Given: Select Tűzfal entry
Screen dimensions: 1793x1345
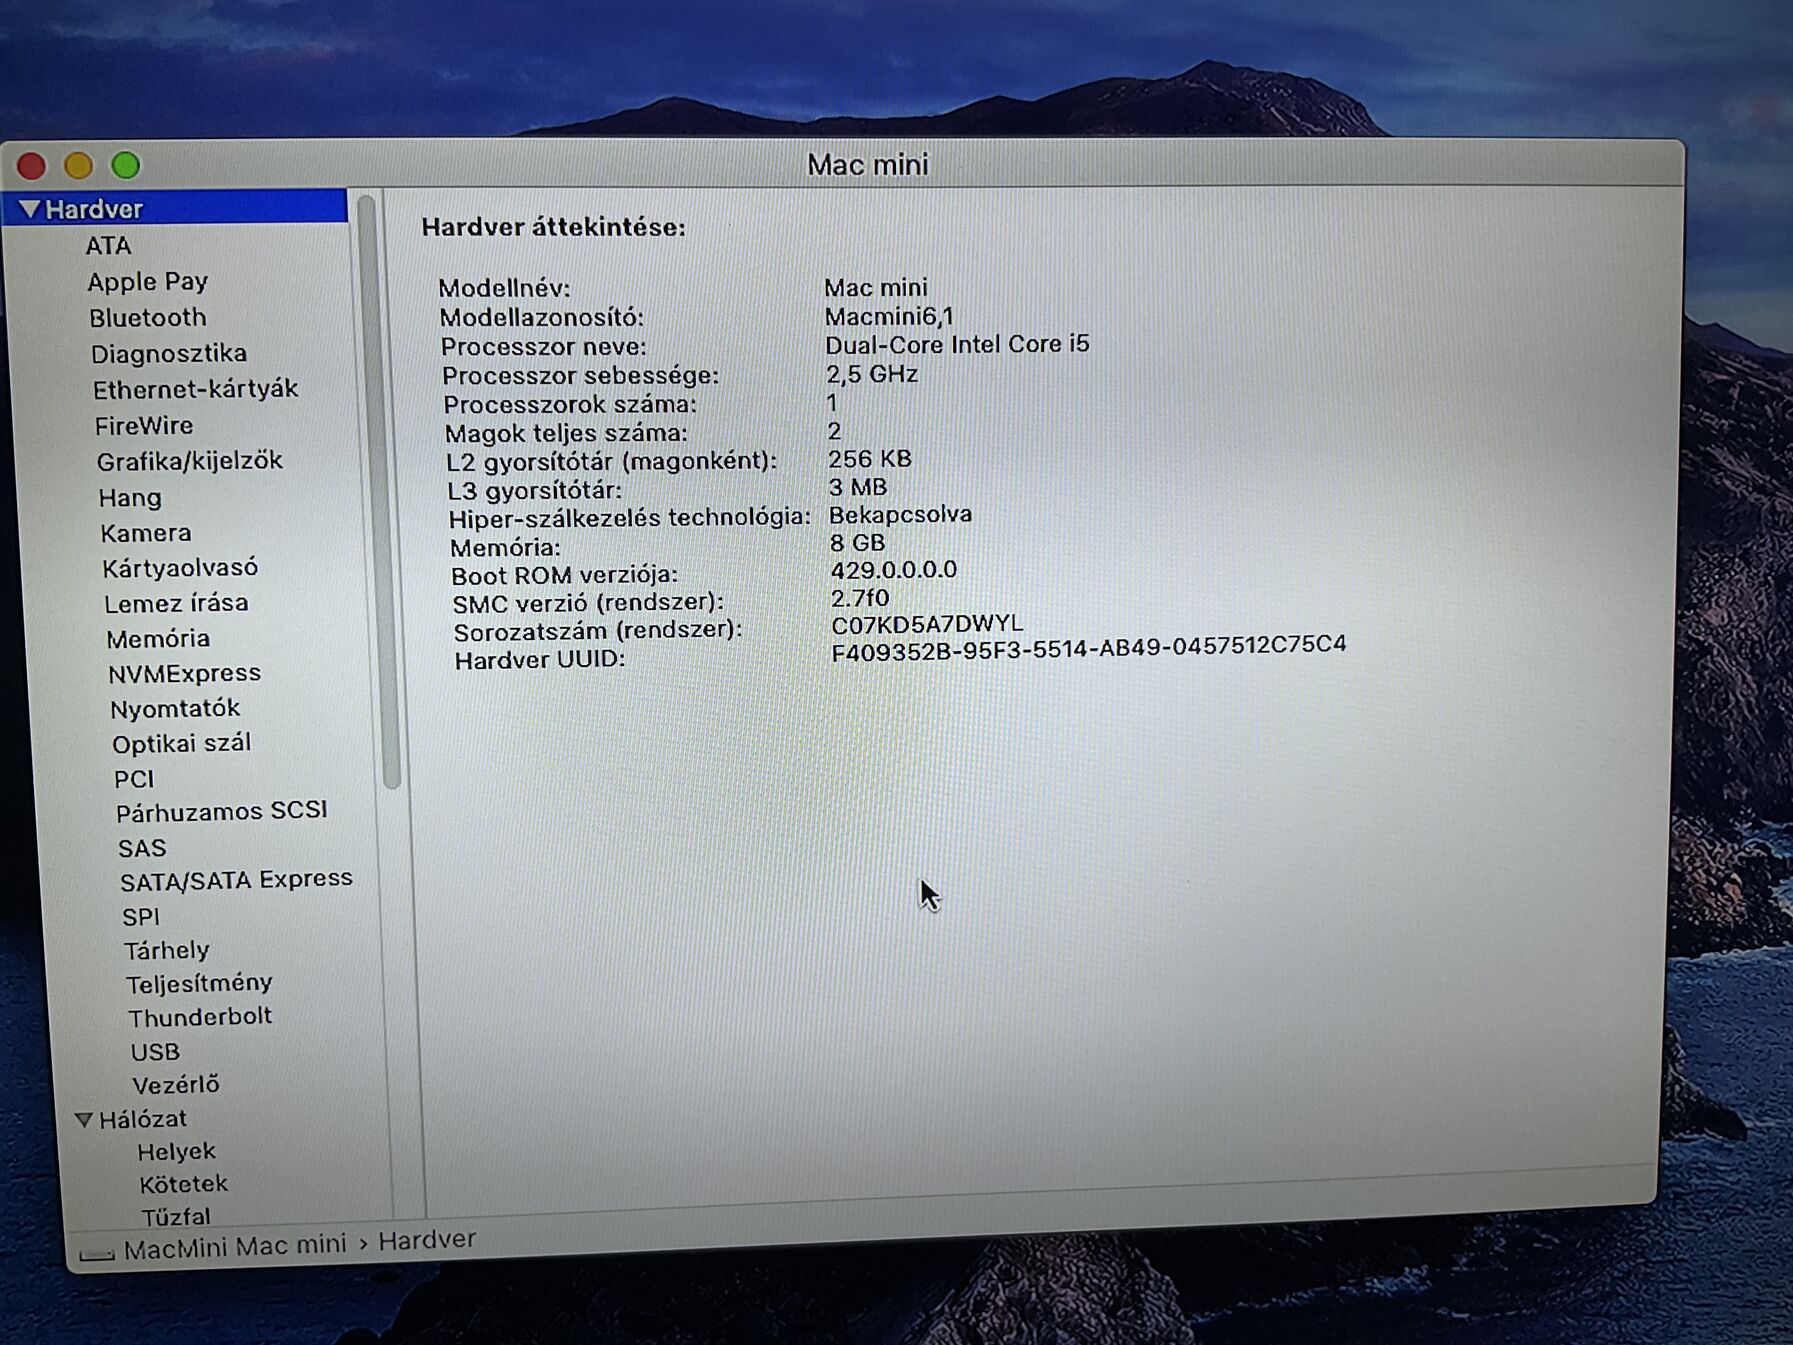Looking at the screenshot, I should point(176,1217).
